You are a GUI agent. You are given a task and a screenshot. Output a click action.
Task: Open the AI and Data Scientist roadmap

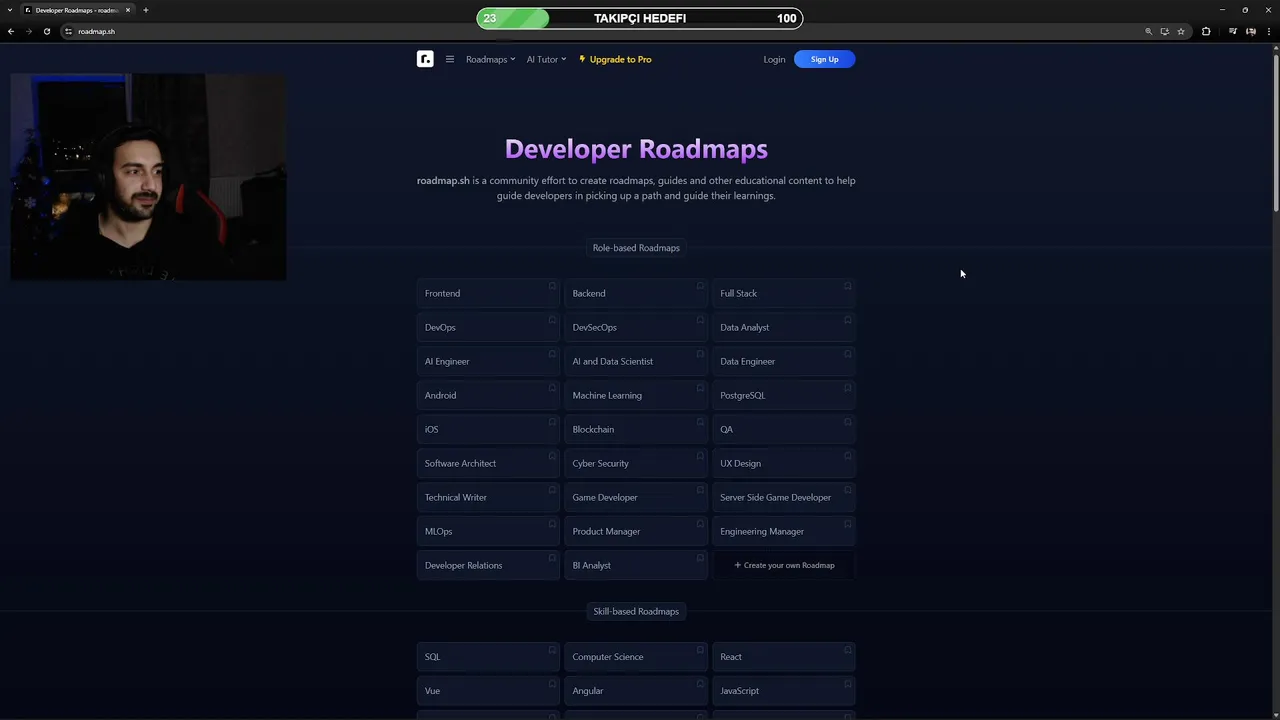point(636,361)
